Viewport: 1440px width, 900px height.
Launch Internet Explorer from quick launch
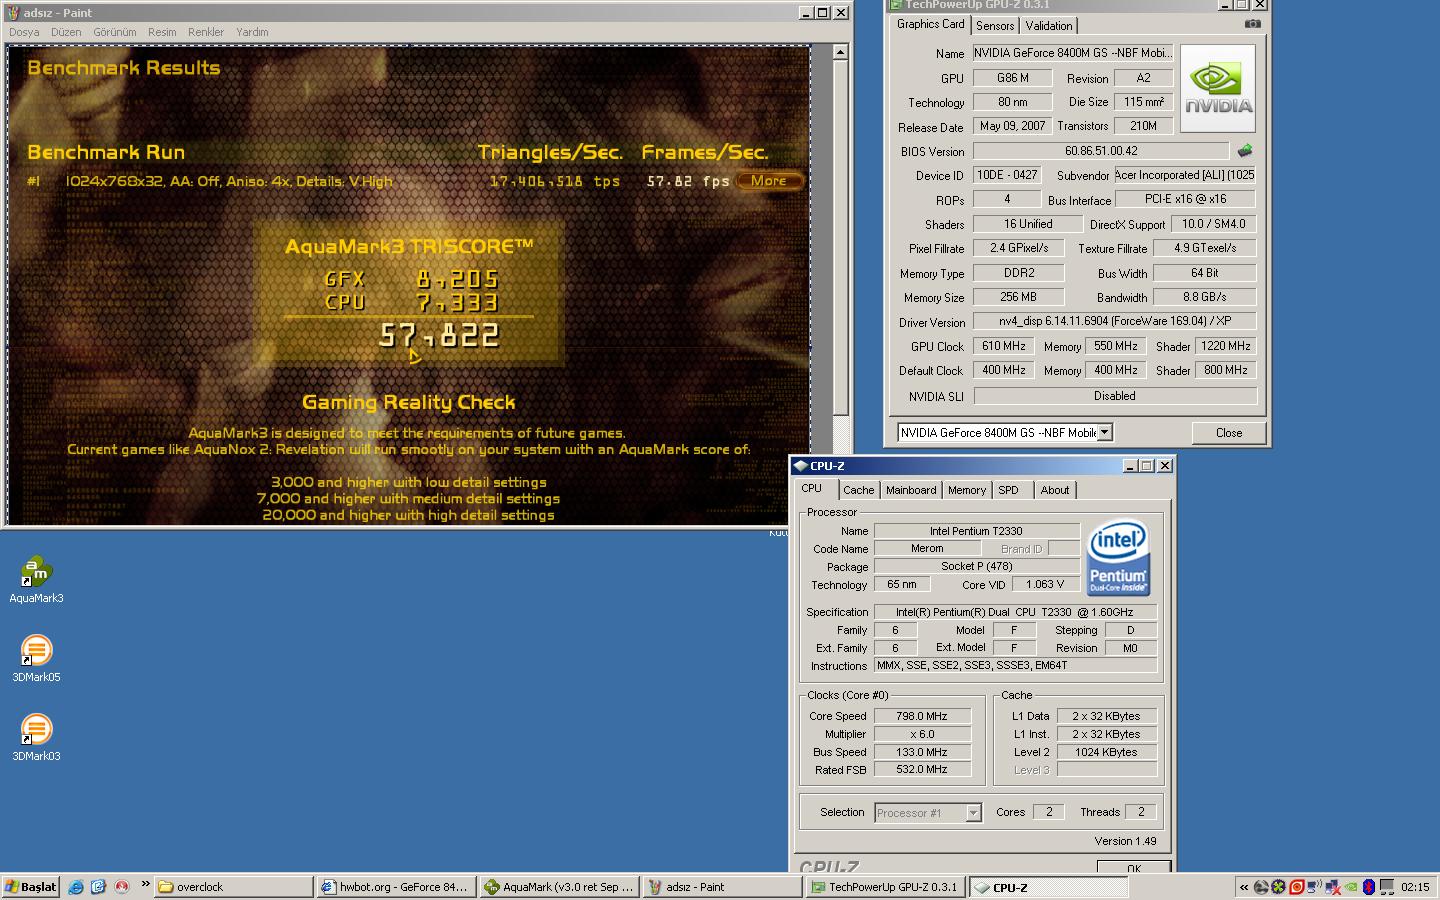click(x=76, y=886)
